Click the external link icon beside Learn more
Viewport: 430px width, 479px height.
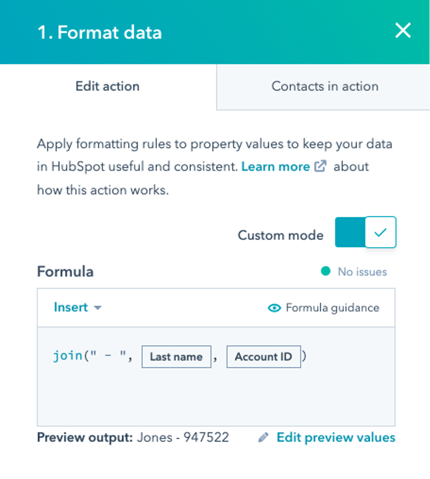tap(320, 166)
